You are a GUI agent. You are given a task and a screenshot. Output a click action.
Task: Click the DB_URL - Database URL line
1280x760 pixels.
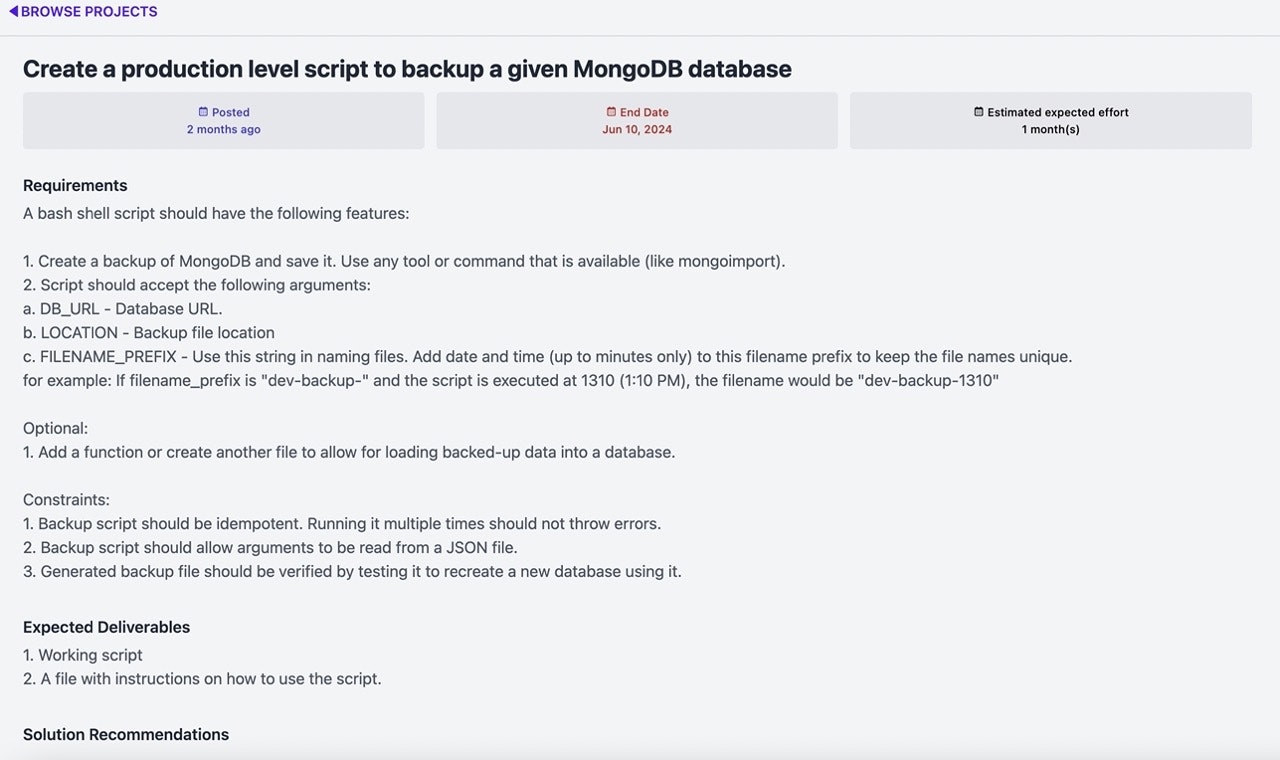123,309
